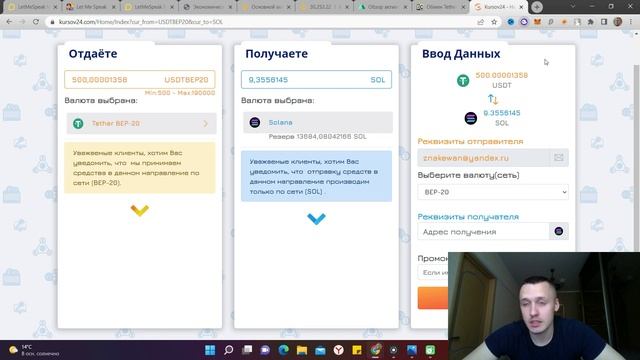This screenshot has height=360, width=640.
Task: Select Tether BEP-20 give currency
Action: pos(141,123)
